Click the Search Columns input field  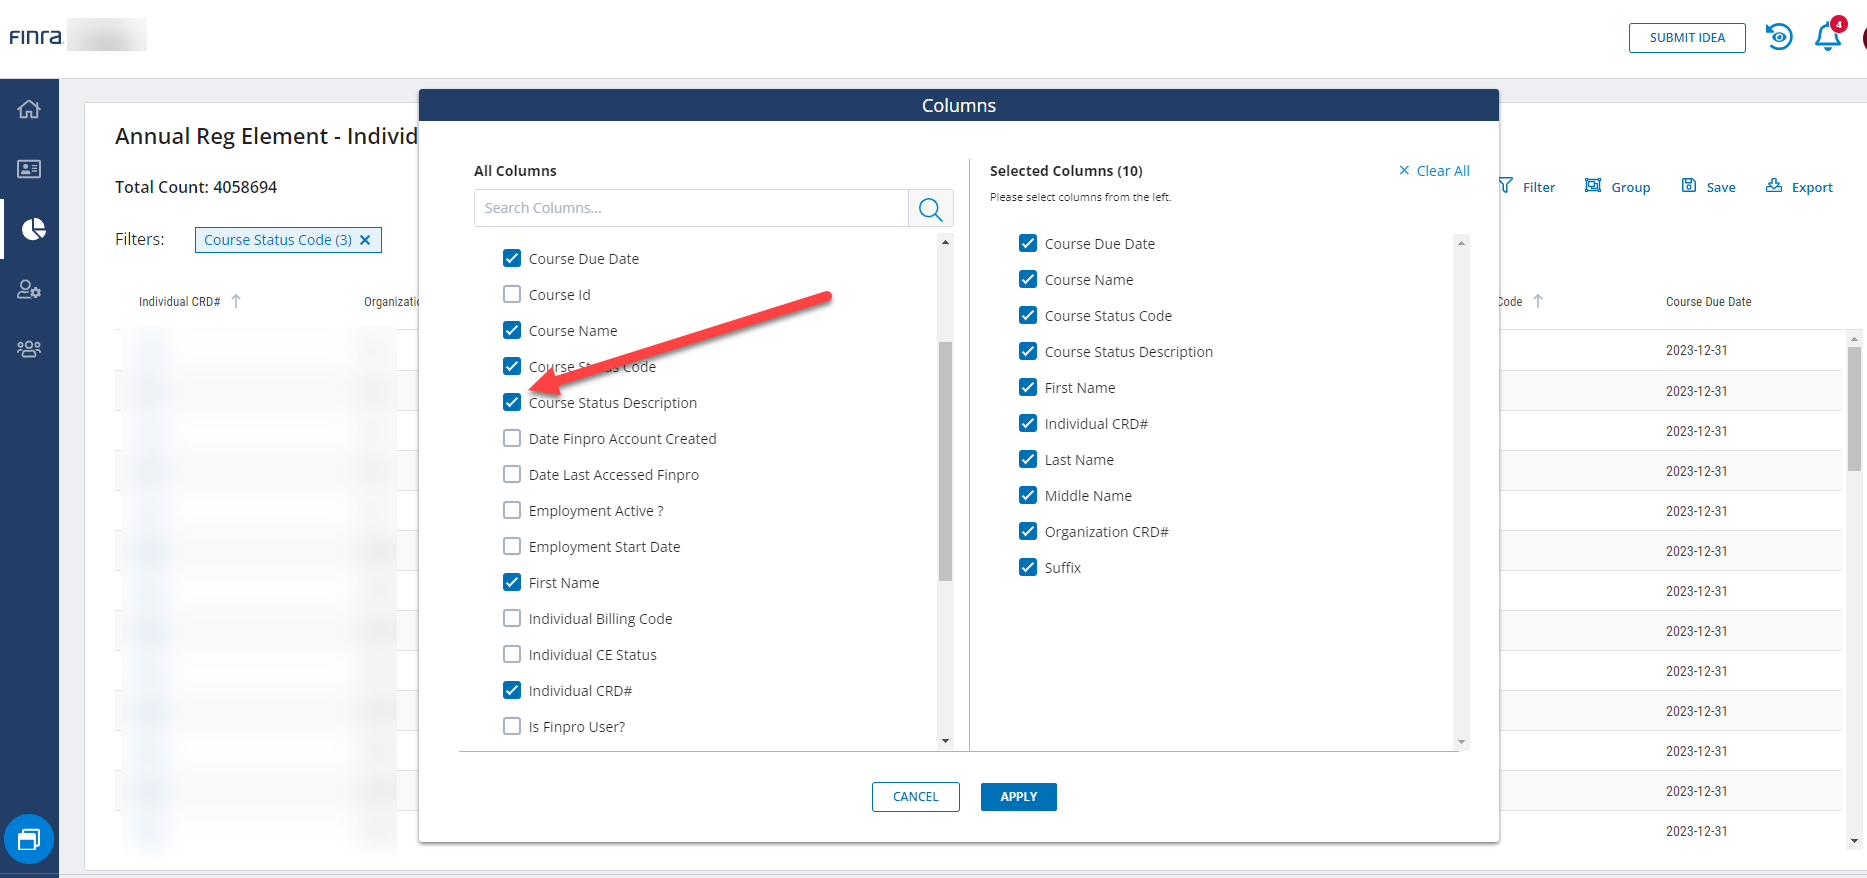pos(691,208)
